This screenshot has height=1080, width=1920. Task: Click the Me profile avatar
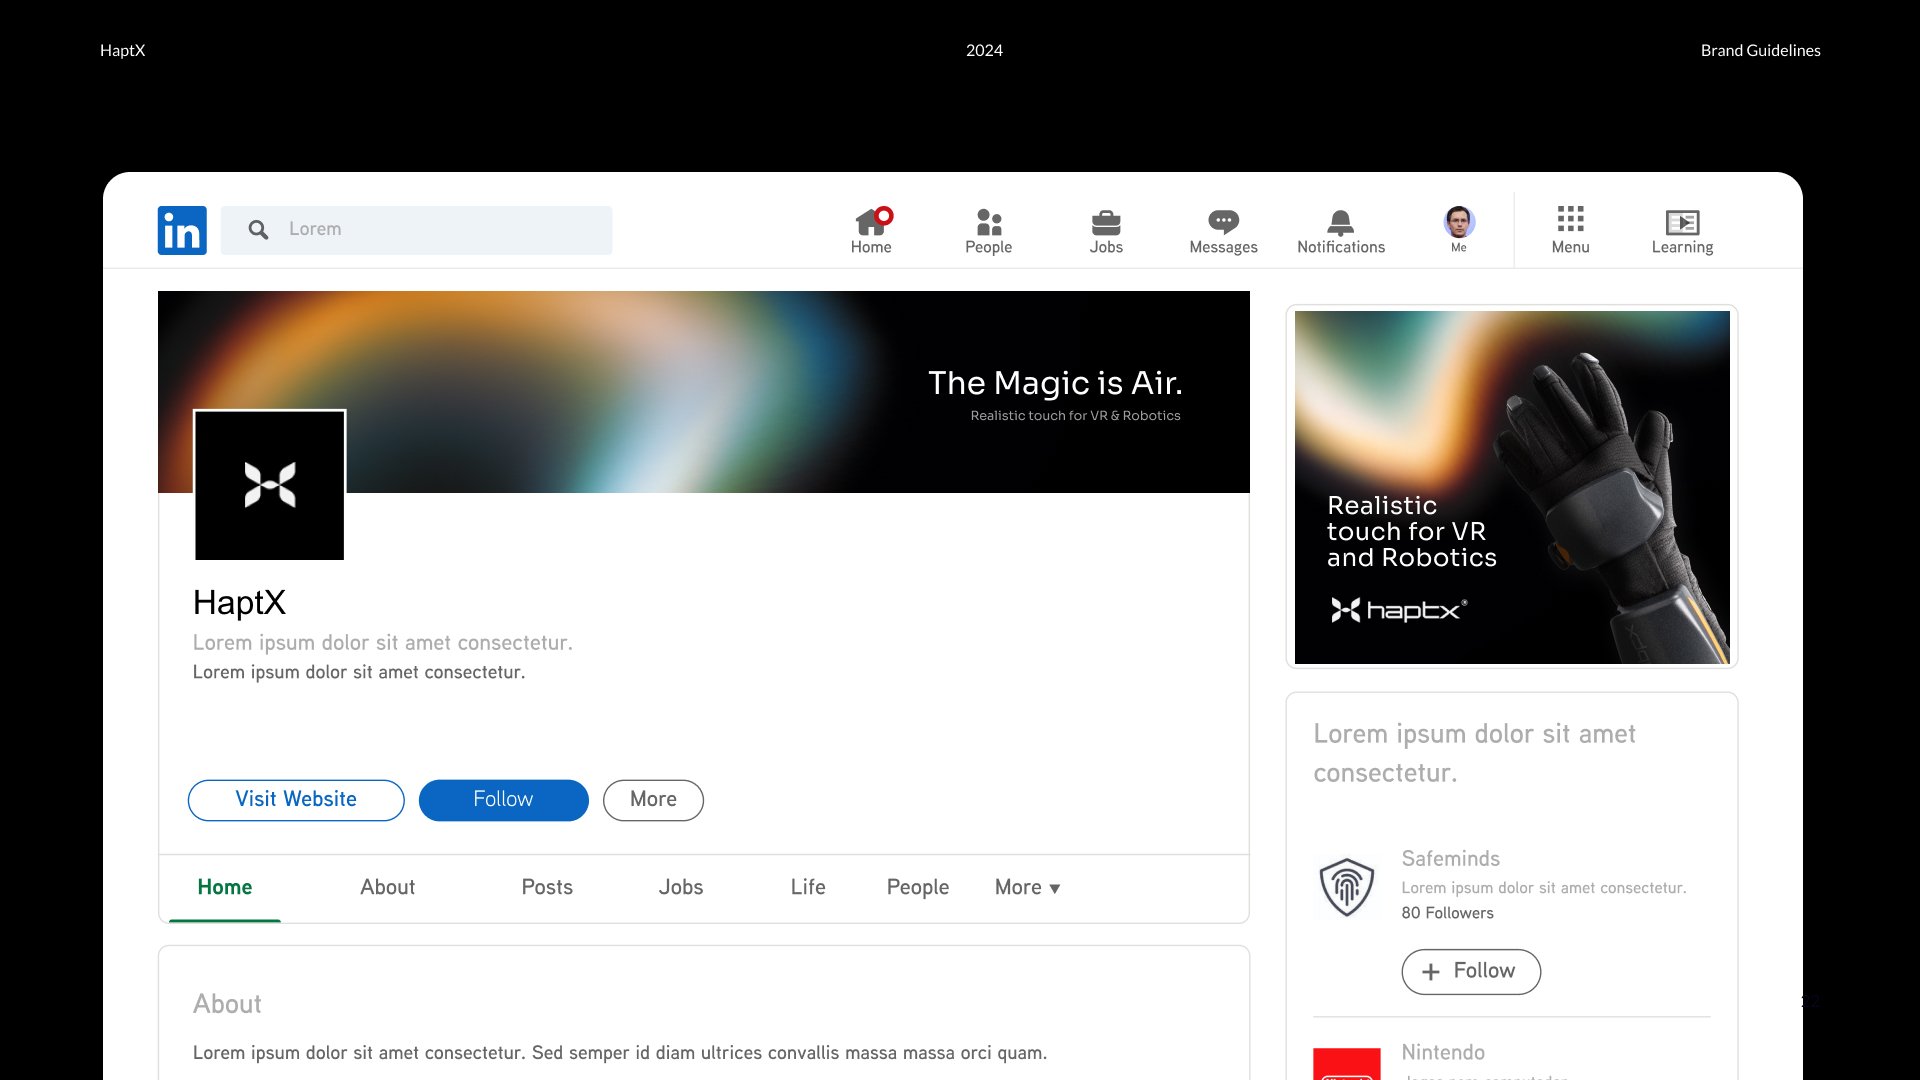click(1459, 222)
